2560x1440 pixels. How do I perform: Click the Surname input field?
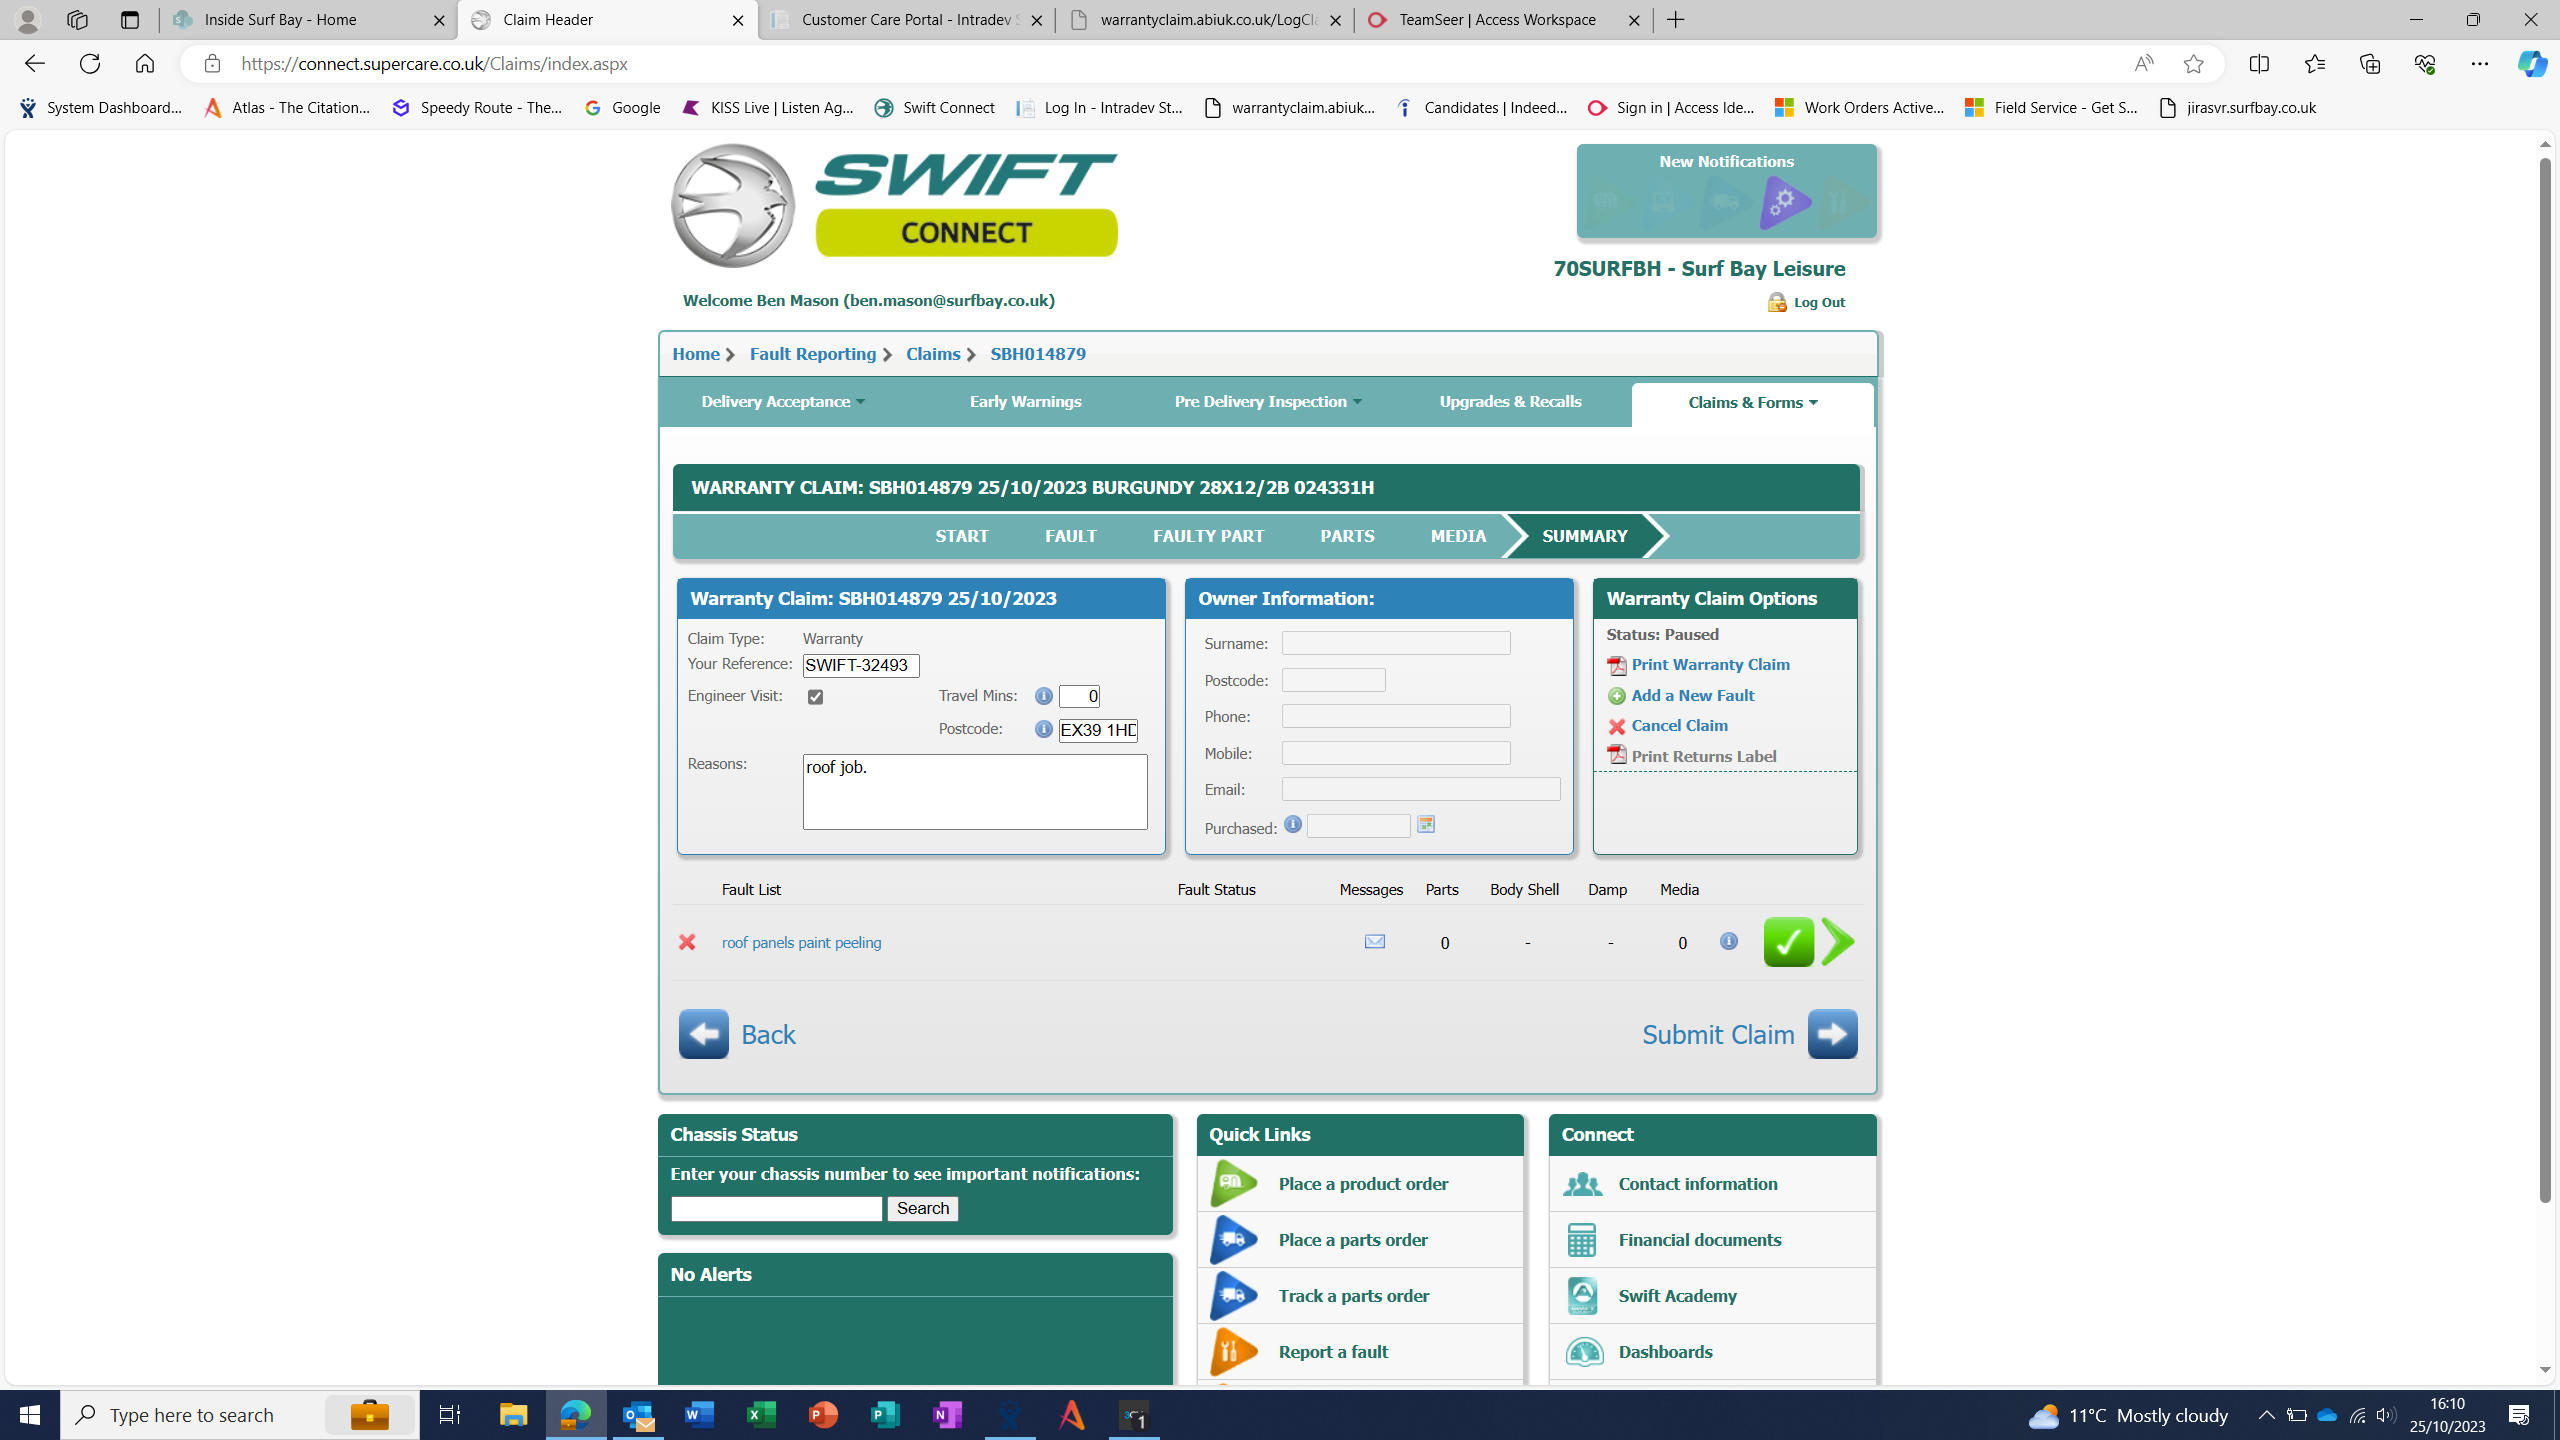[x=1396, y=643]
